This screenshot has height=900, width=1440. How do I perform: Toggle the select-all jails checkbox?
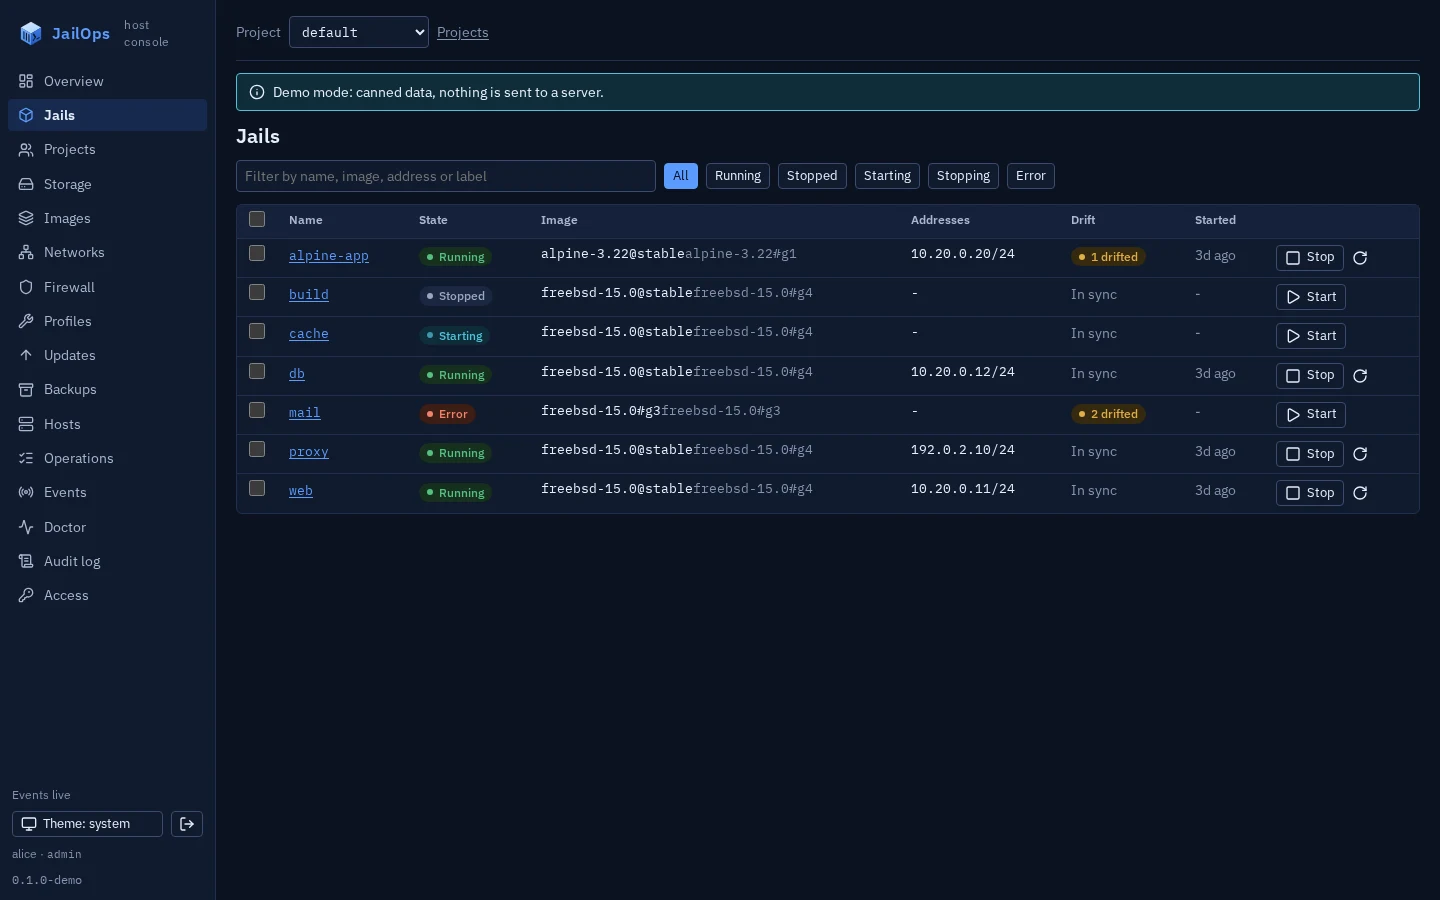257,219
